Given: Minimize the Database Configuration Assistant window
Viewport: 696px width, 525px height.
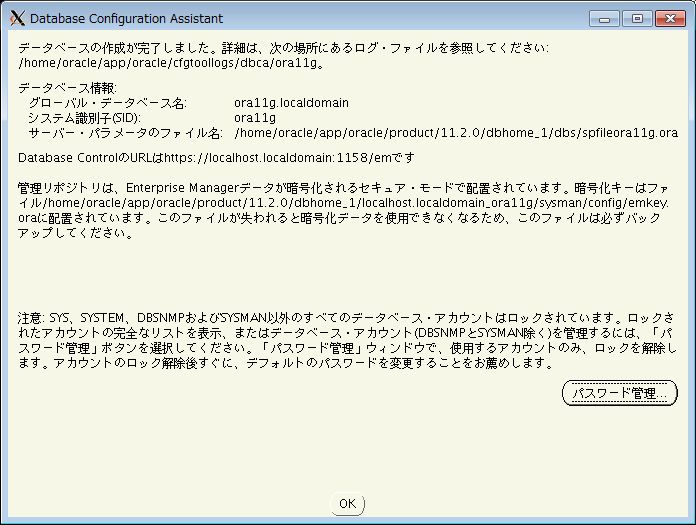Looking at the screenshot, I should (604, 19).
